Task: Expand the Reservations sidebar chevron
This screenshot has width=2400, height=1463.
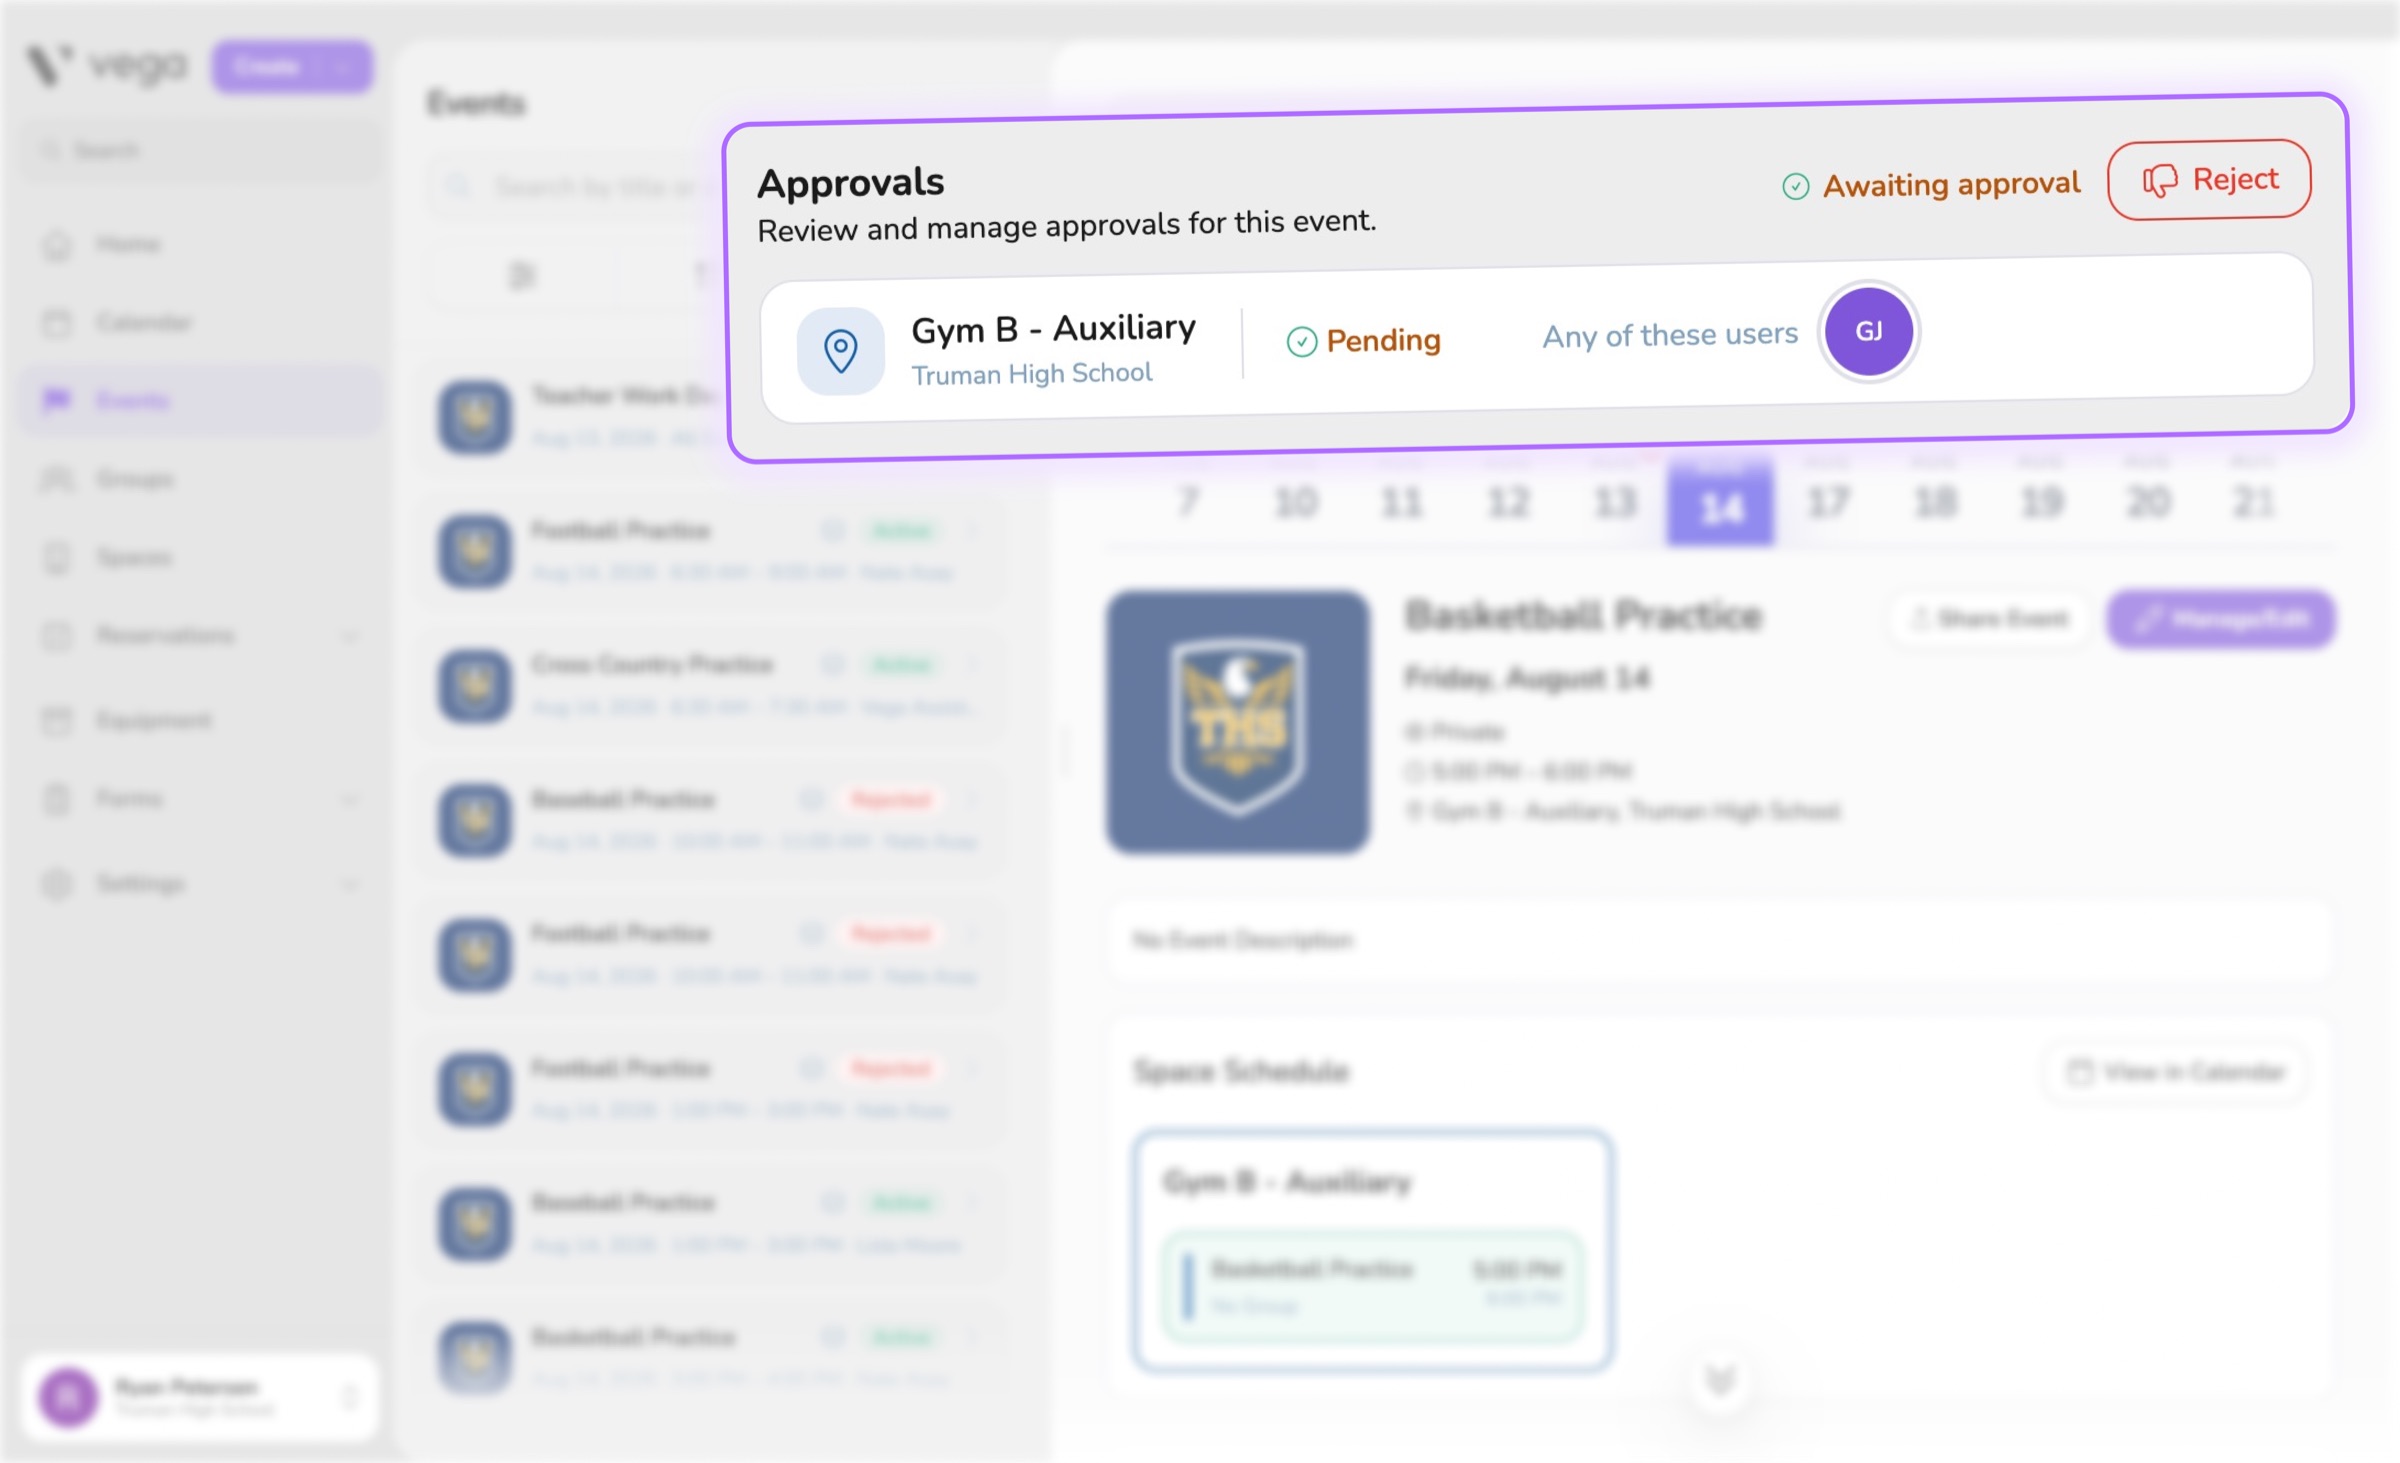Action: click(x=349, y=636)
